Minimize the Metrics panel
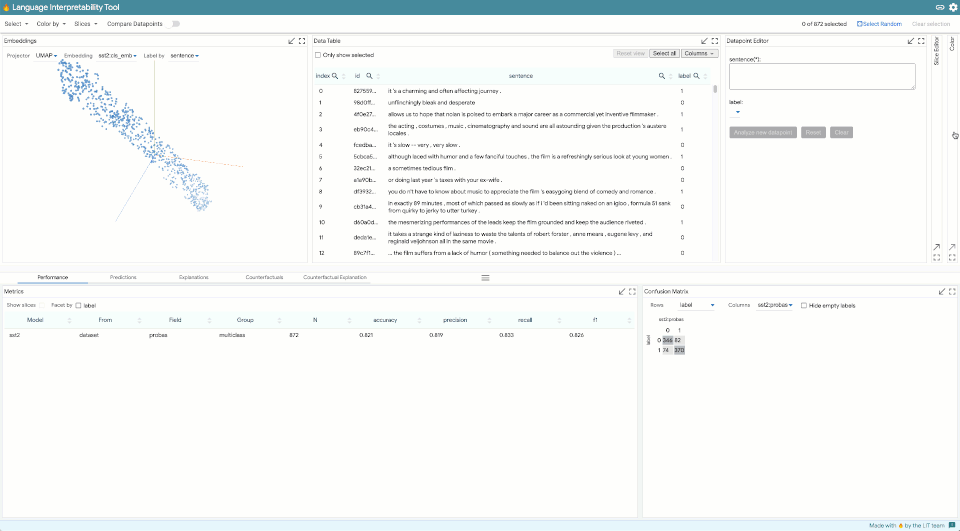Image resolution: width=960 pixels, height=531 pixels. click(x=622, y=292)
